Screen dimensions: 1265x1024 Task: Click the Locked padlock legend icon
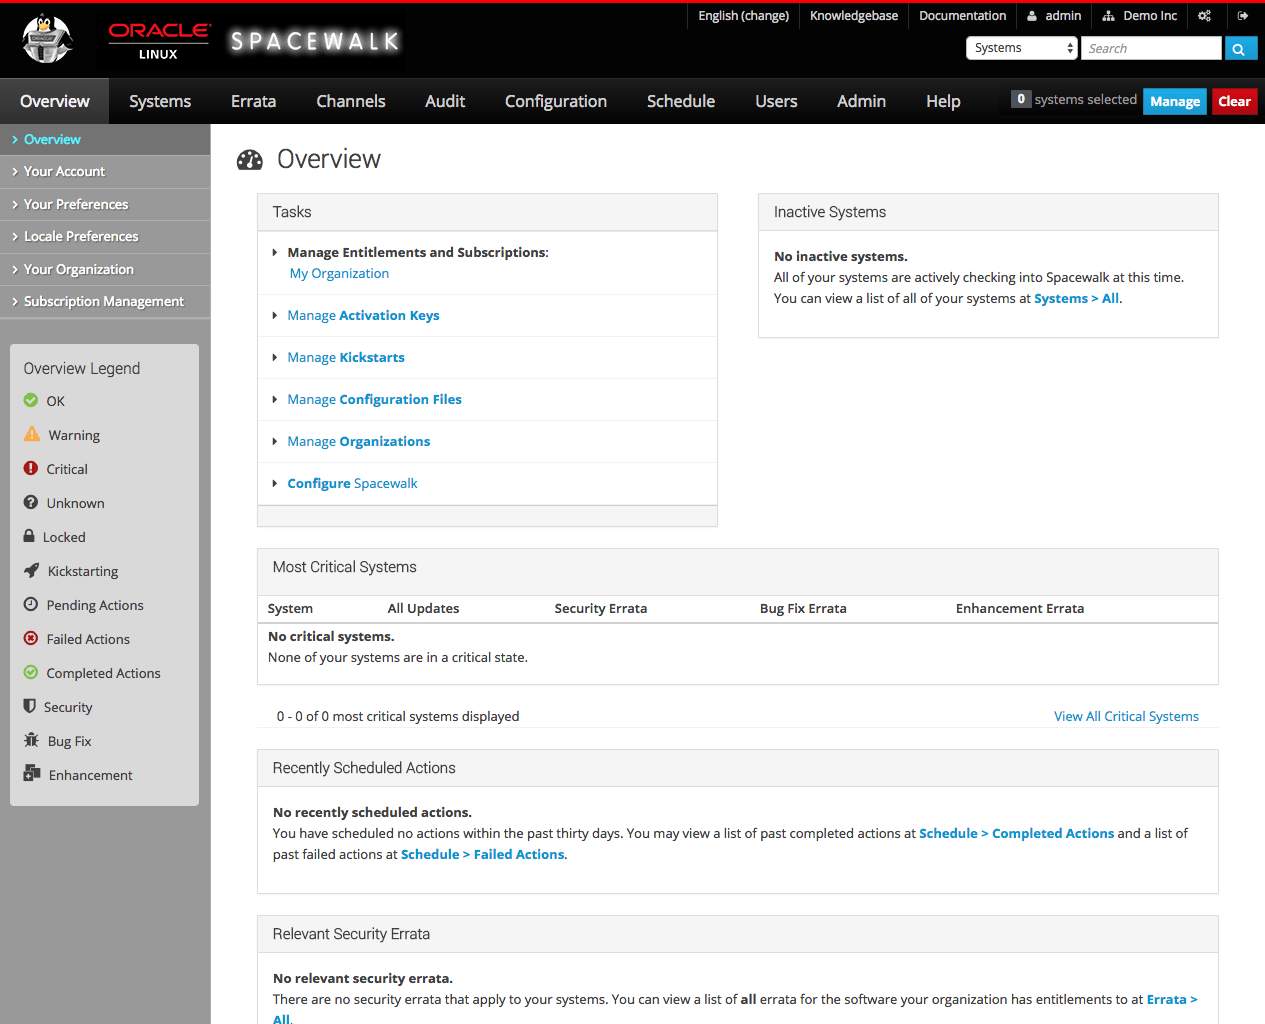[29, 536]
